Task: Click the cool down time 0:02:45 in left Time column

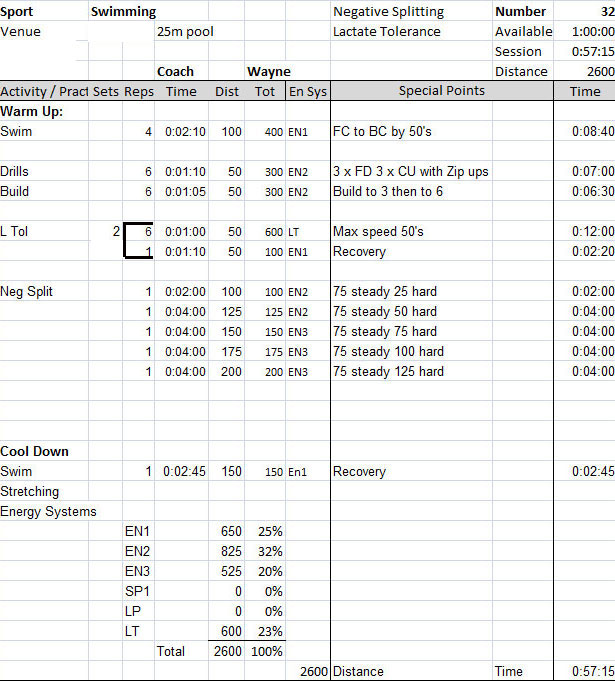Action: [x=184, y=471]
